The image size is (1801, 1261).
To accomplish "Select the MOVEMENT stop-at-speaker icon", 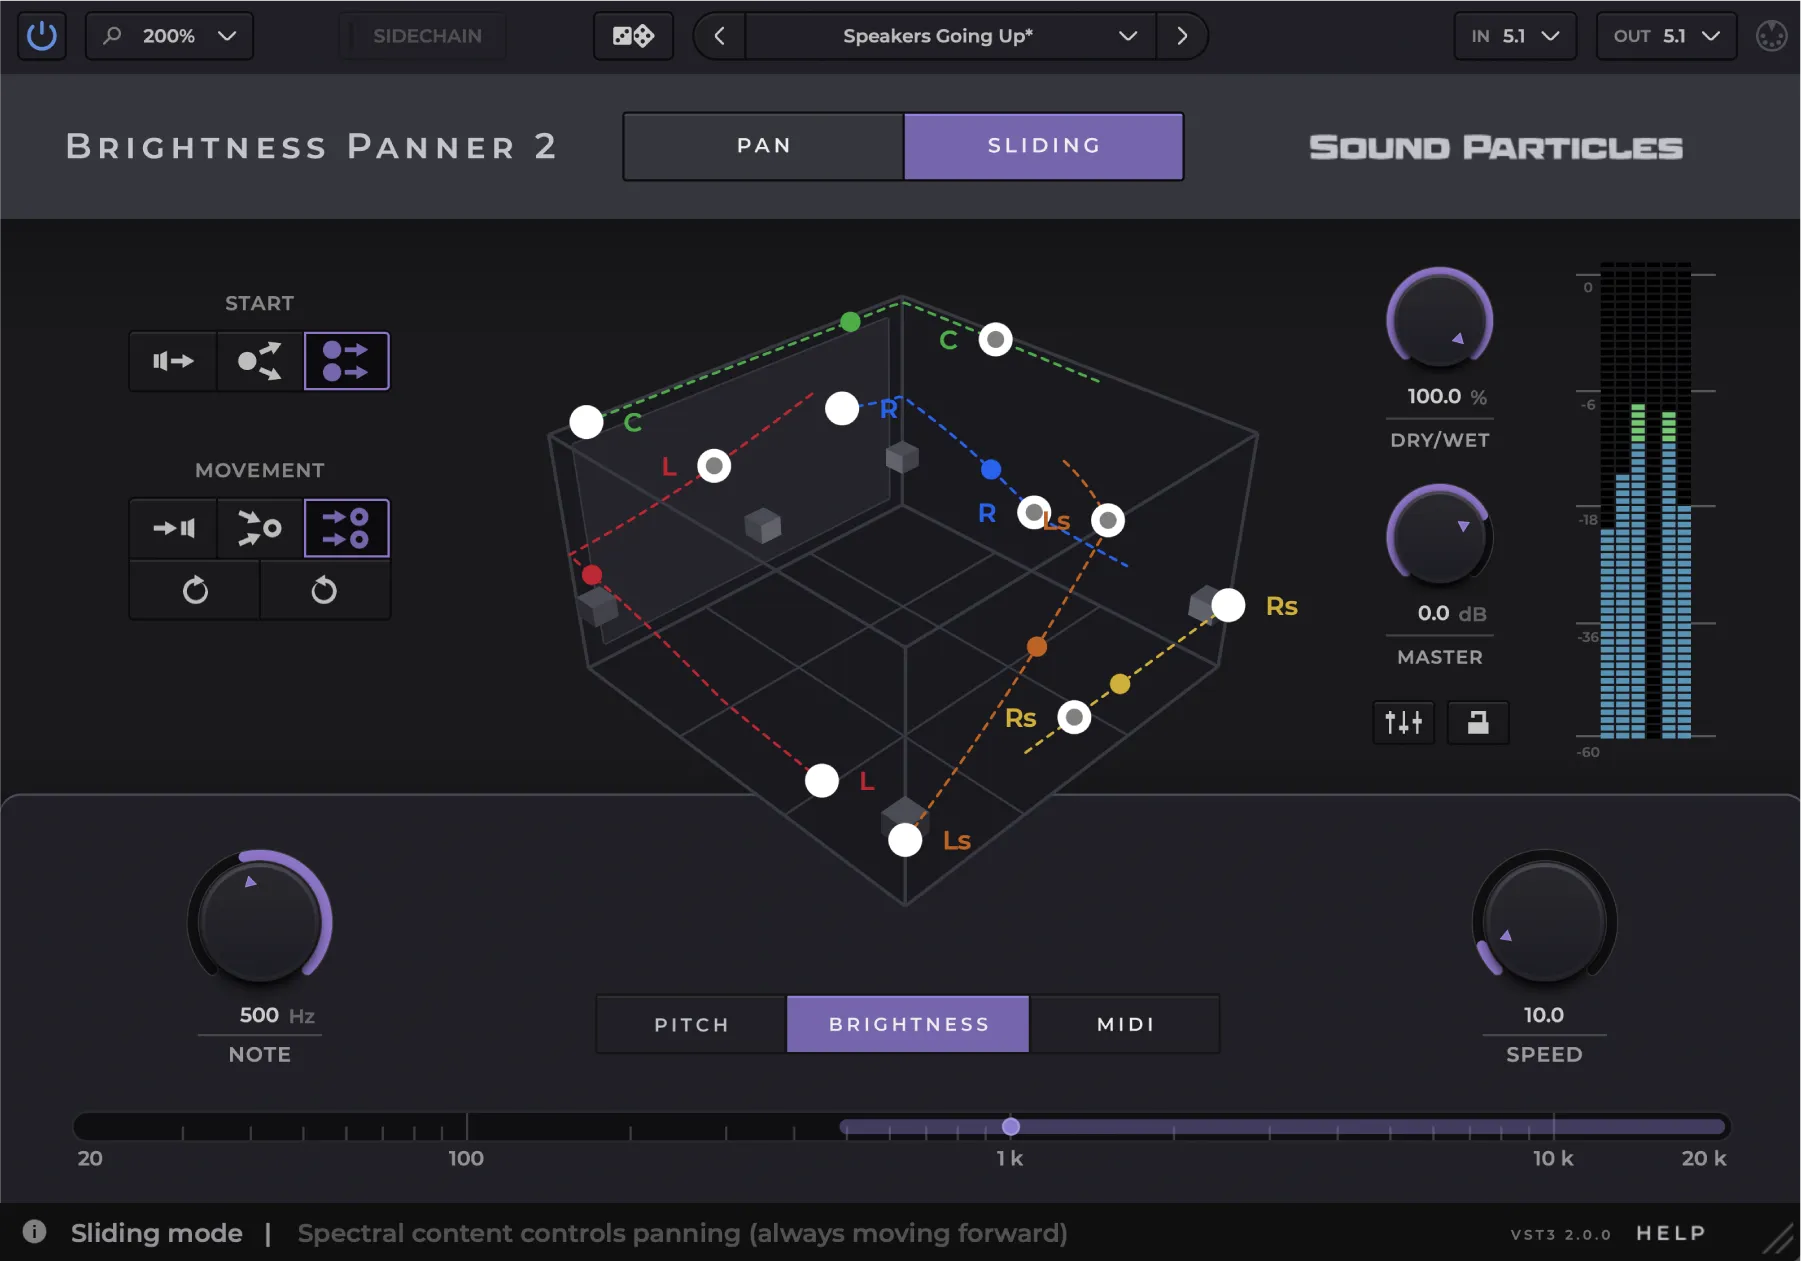I will 173,528.
